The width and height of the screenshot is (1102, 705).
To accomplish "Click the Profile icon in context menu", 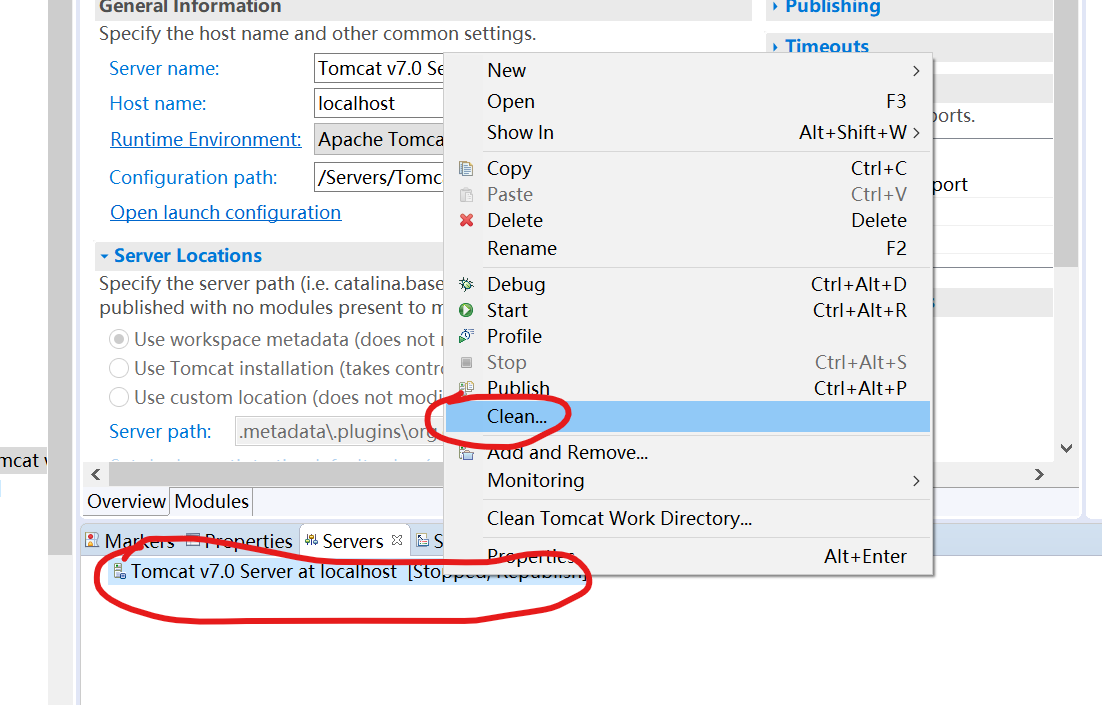I will [x=466, y=336].
